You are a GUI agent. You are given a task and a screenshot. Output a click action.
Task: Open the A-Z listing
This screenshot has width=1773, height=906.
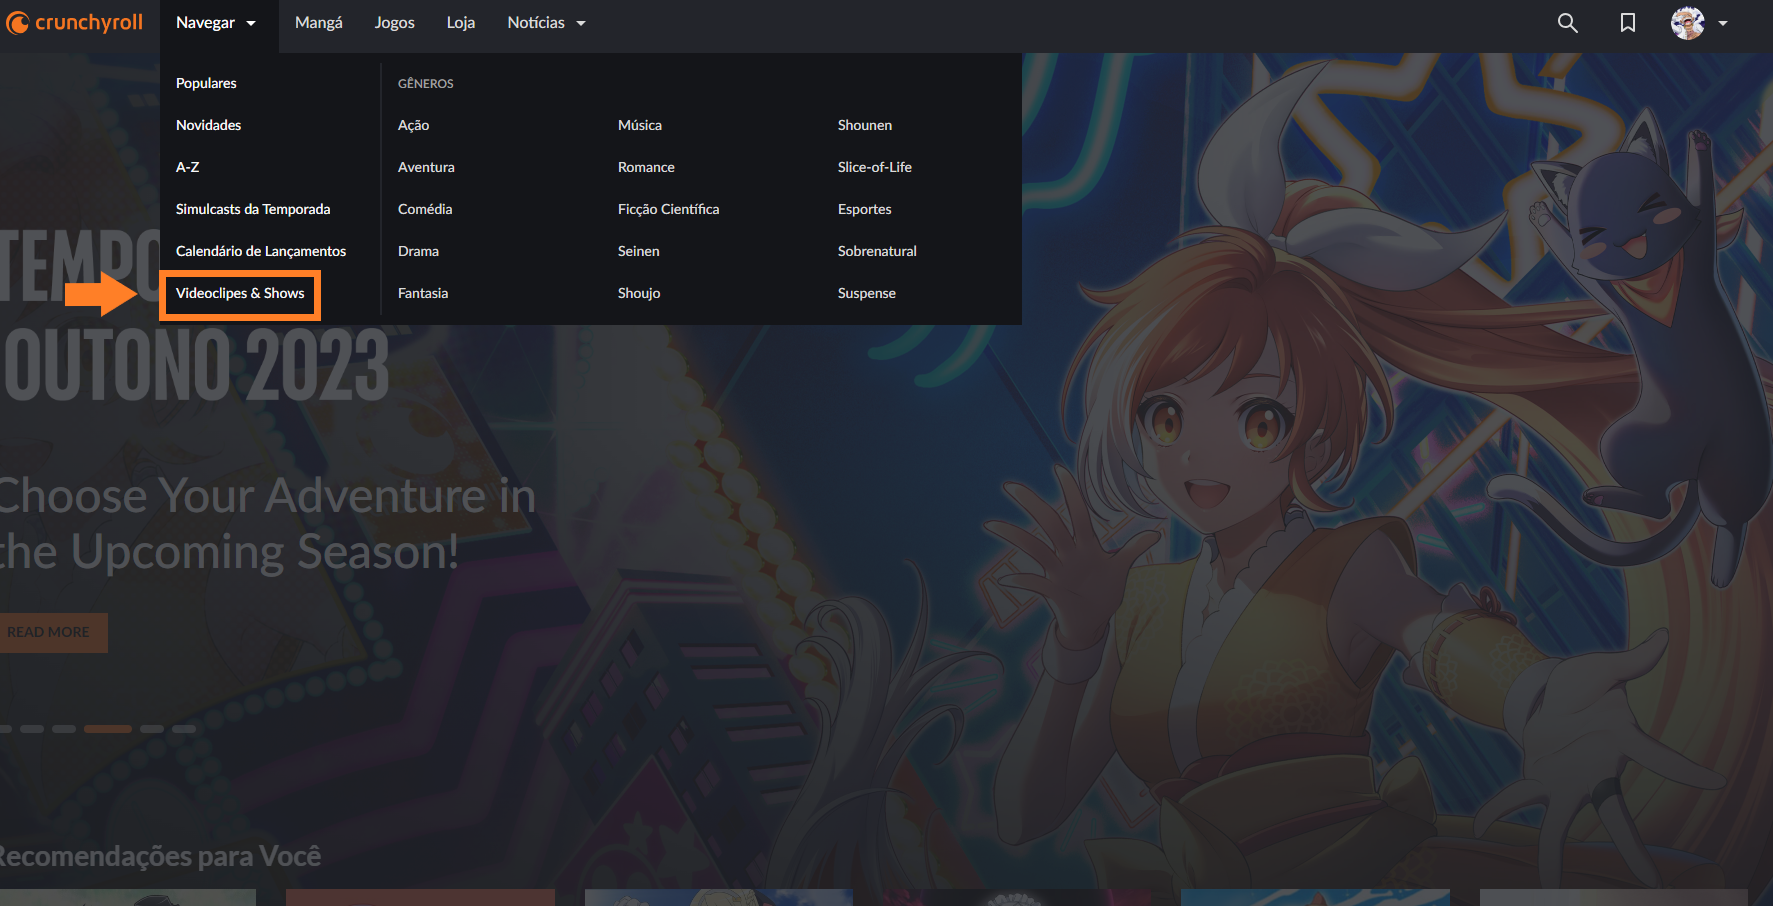click(x=187, y=167)
